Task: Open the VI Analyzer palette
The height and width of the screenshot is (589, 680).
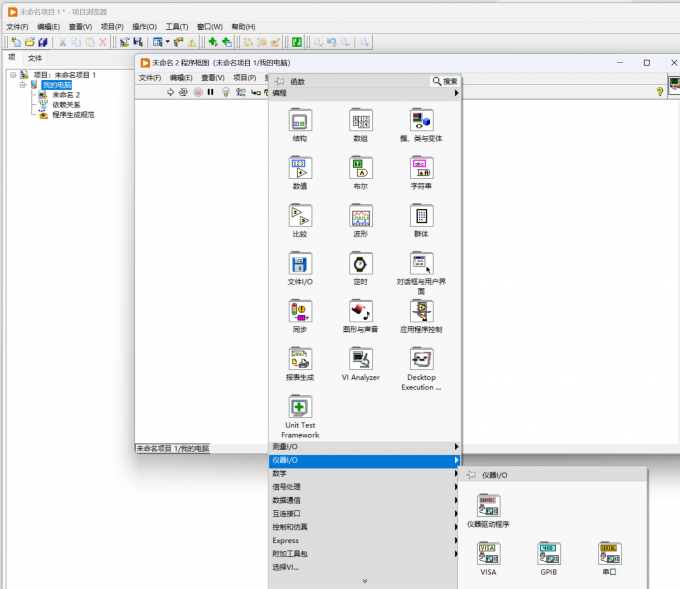Action: pos(361,359)
